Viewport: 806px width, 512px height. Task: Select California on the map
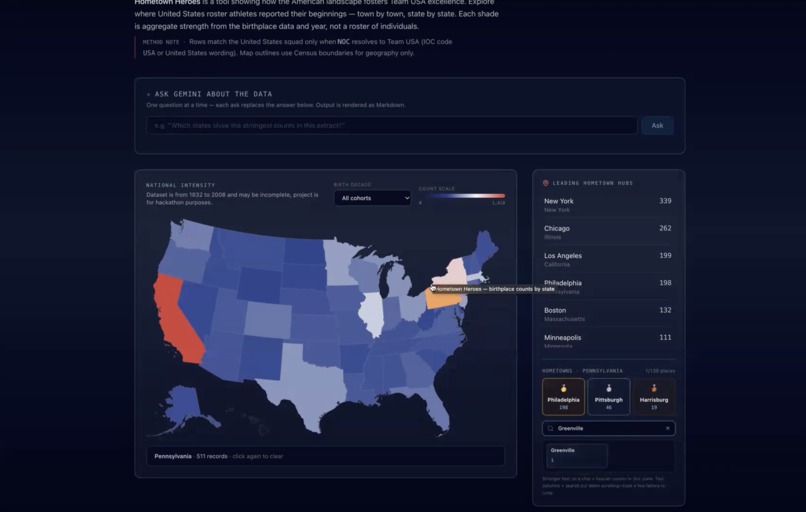click(x=175, y=319)
